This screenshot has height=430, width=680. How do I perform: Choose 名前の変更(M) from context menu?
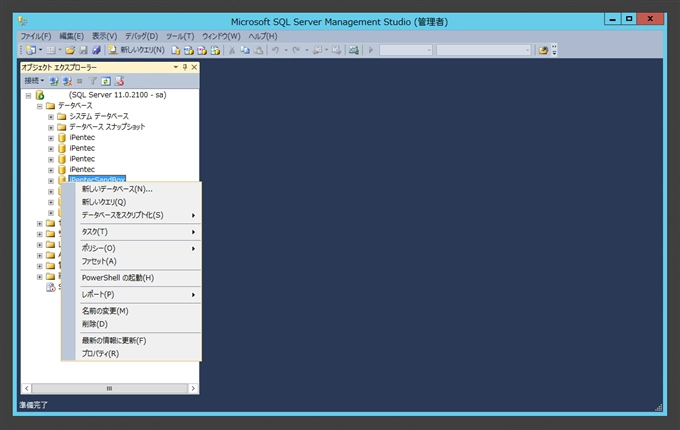pyautogui.click(x=131, y=311)
